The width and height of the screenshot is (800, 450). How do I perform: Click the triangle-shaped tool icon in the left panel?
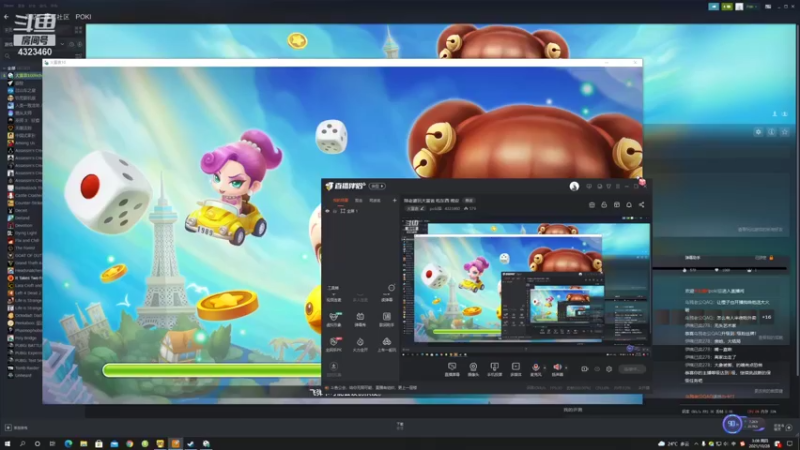pos(387,341)
